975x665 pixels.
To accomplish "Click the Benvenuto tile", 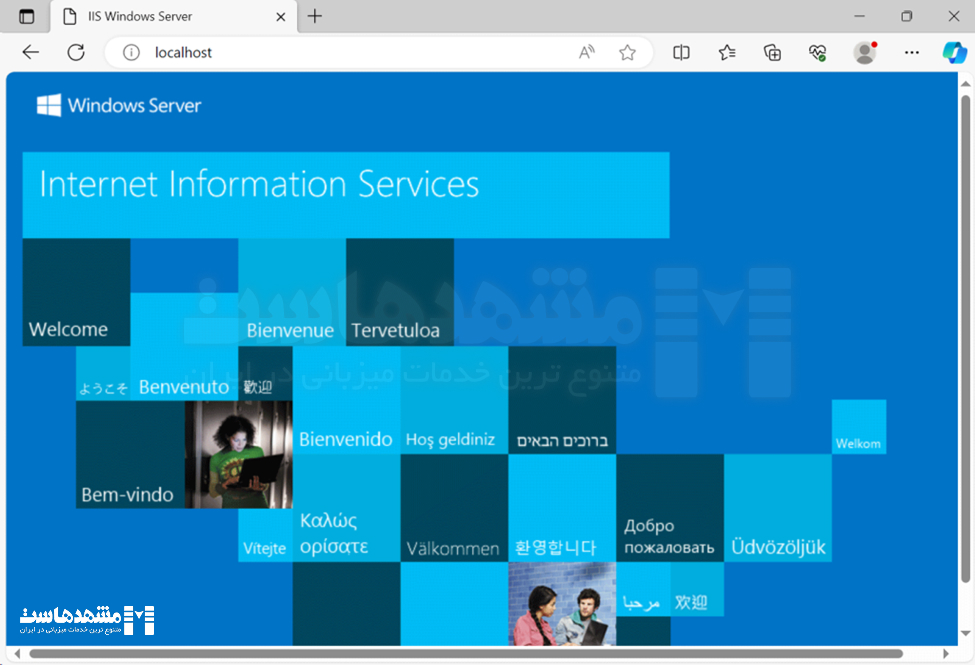I will click(184, 346).
